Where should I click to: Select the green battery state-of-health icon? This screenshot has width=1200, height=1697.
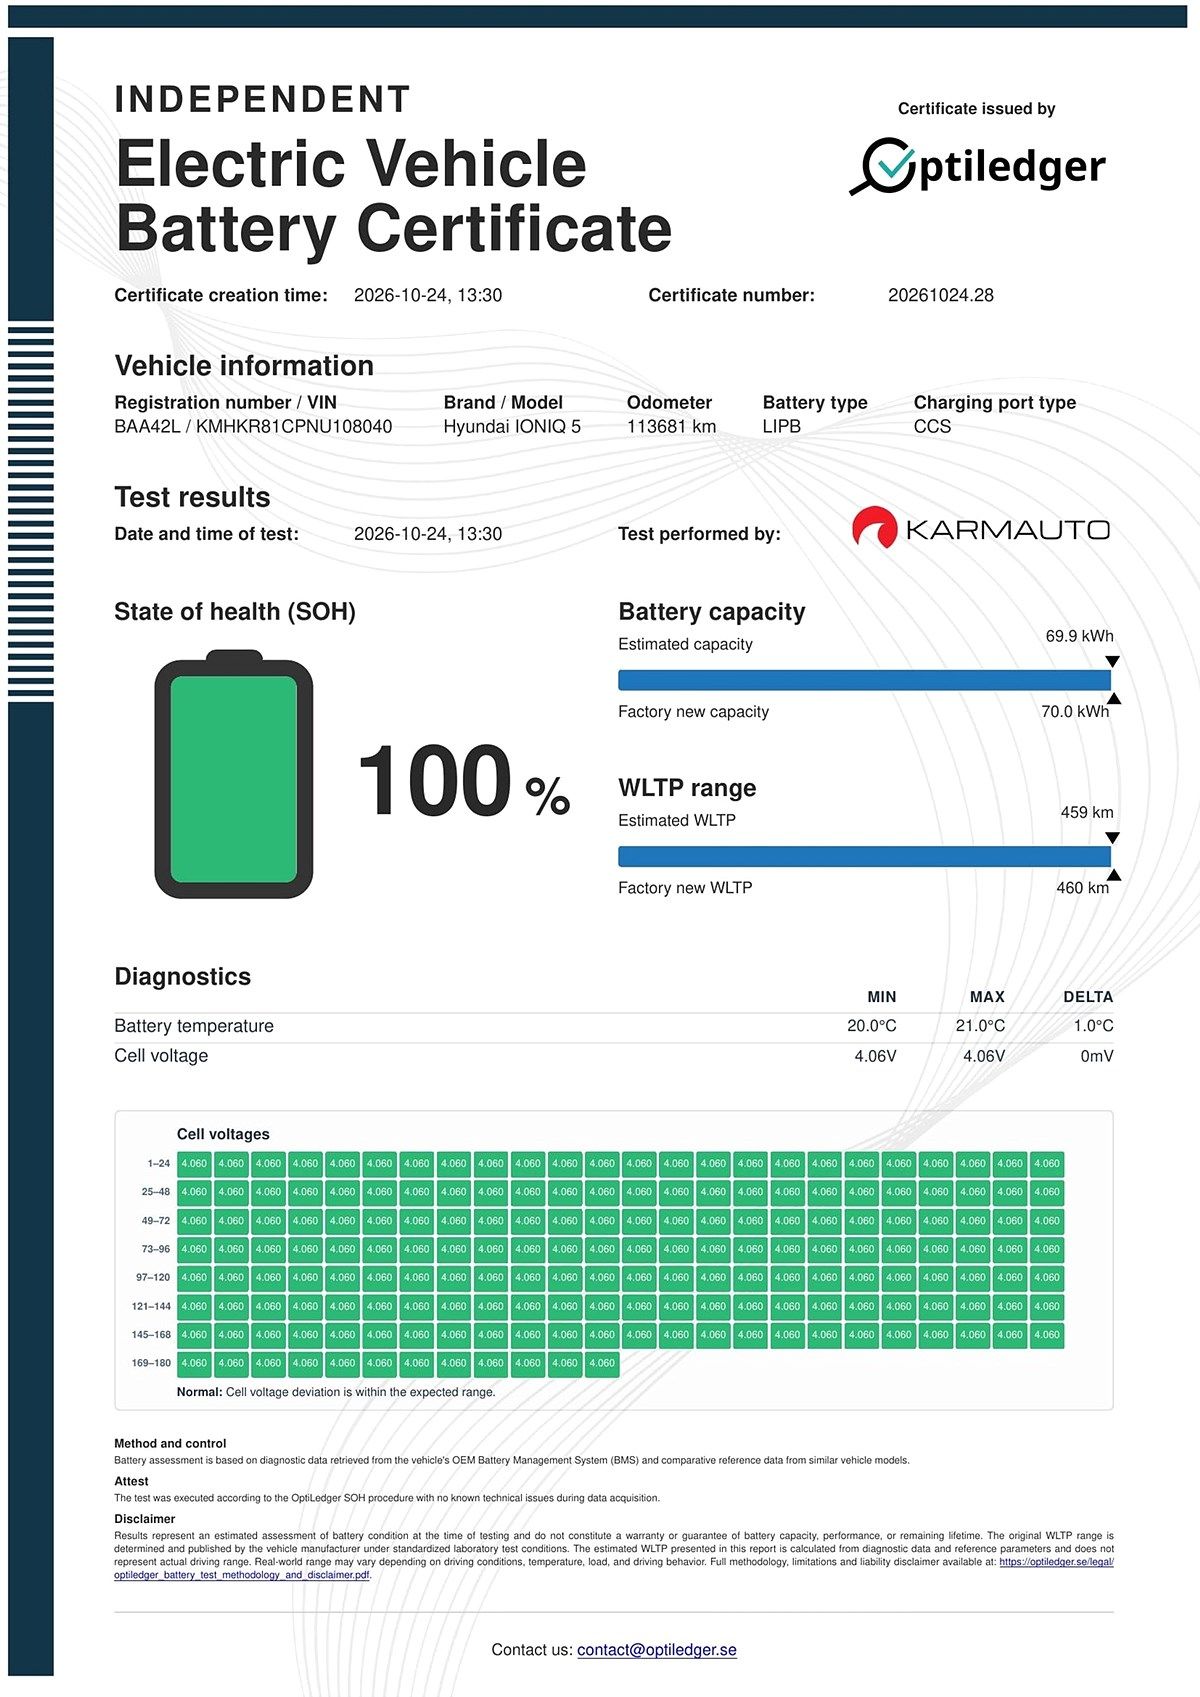(x=234, y=774)
